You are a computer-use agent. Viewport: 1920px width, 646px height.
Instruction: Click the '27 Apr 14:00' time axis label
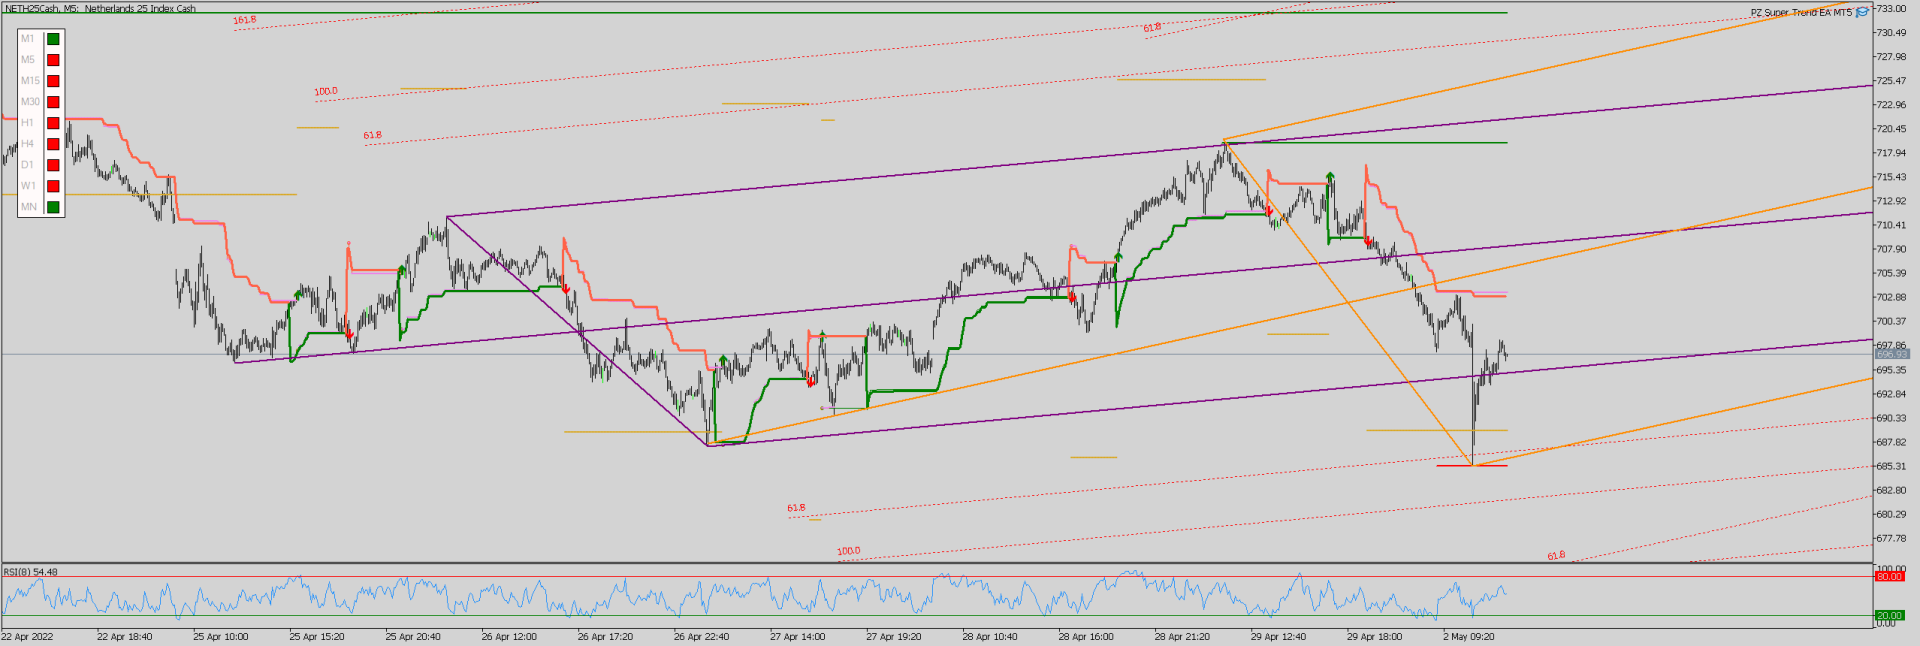797,636
